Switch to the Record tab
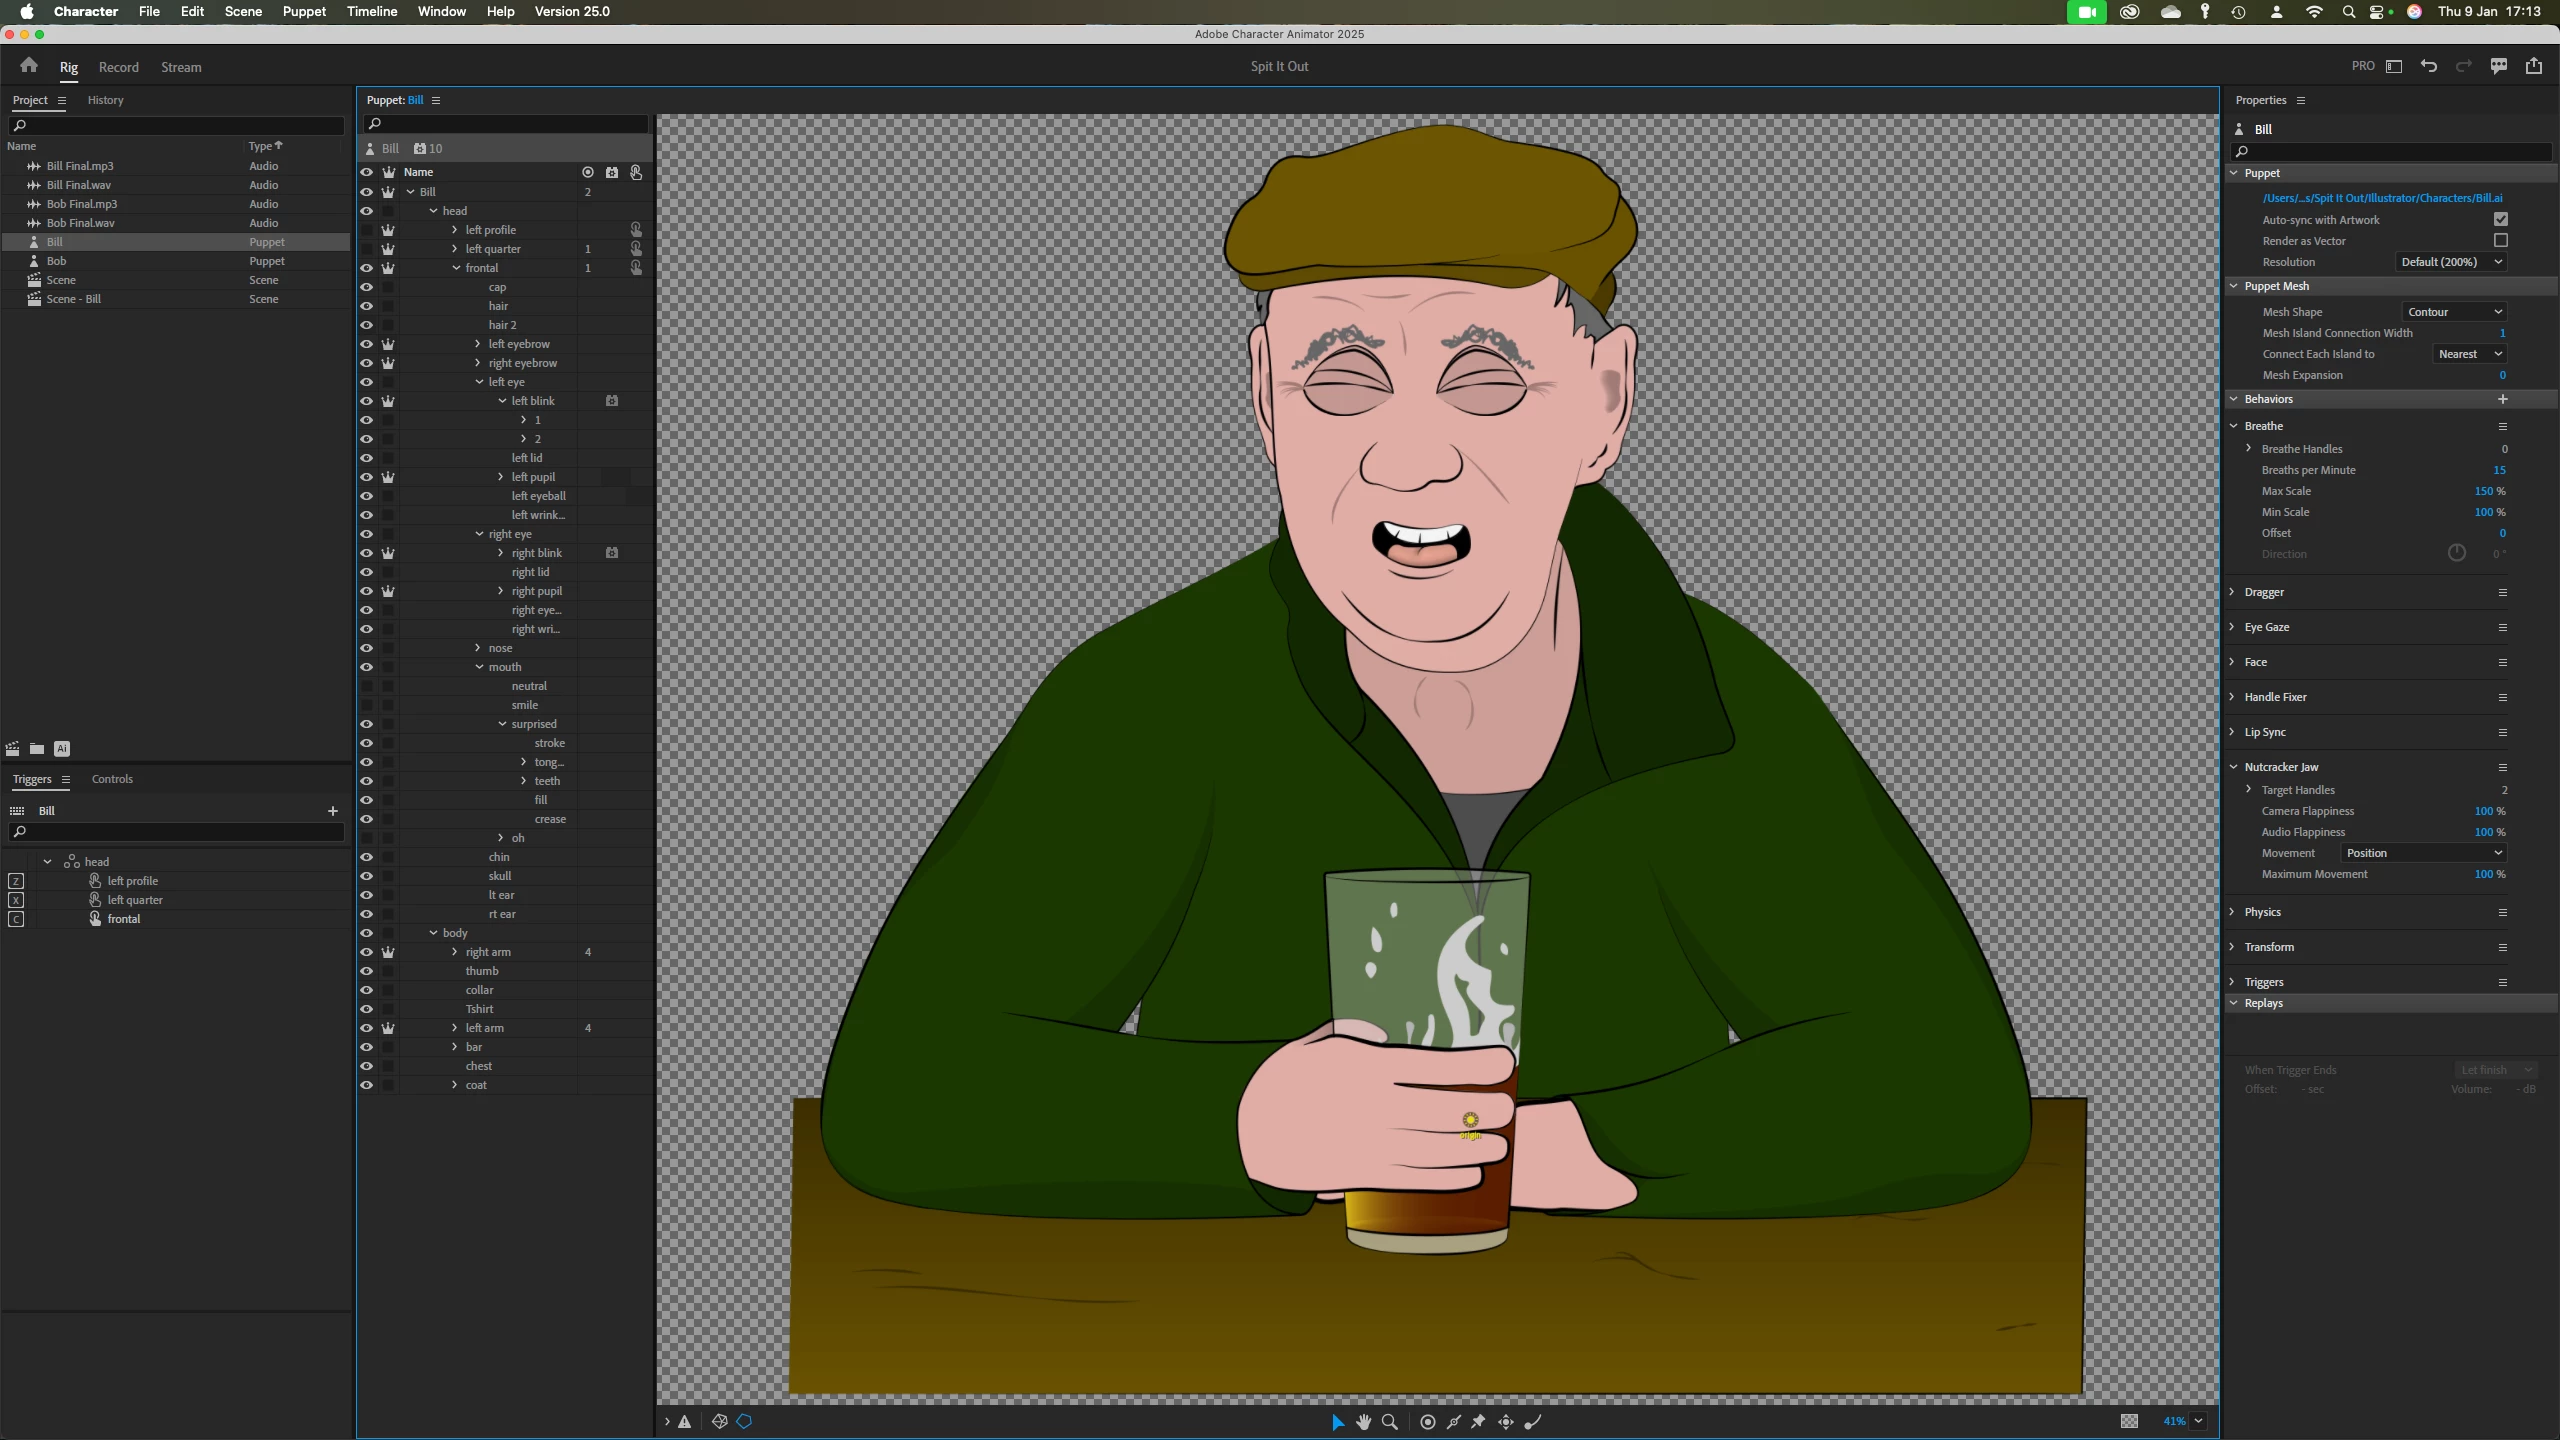Viewport: 2560px width, 1440px height. 118,67
